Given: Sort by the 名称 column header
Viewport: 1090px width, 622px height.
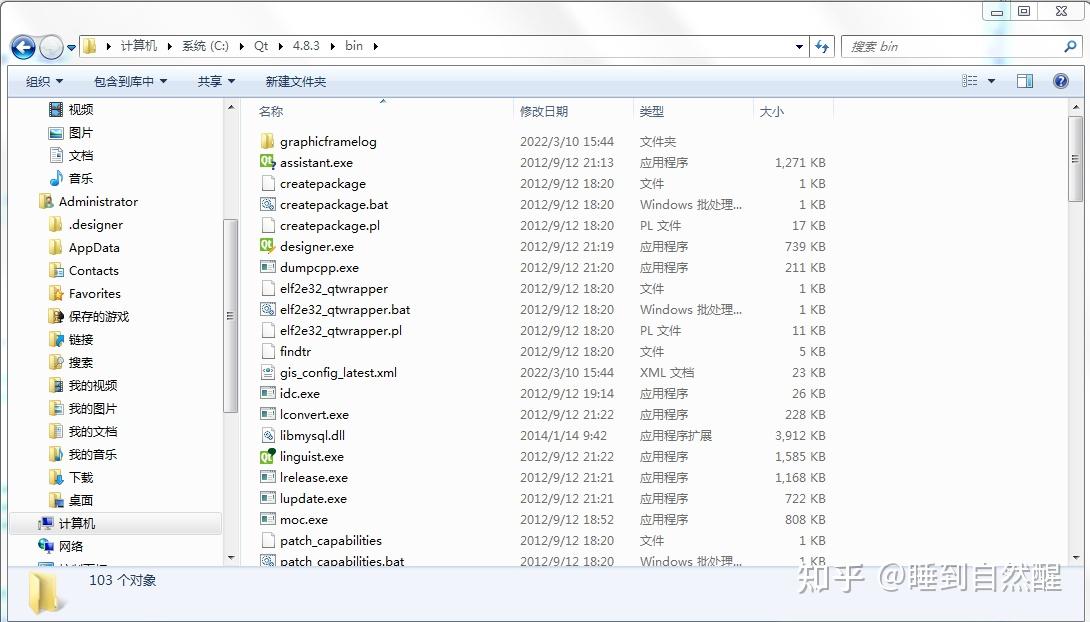Looking at the screenshot, I should point(270,111).
